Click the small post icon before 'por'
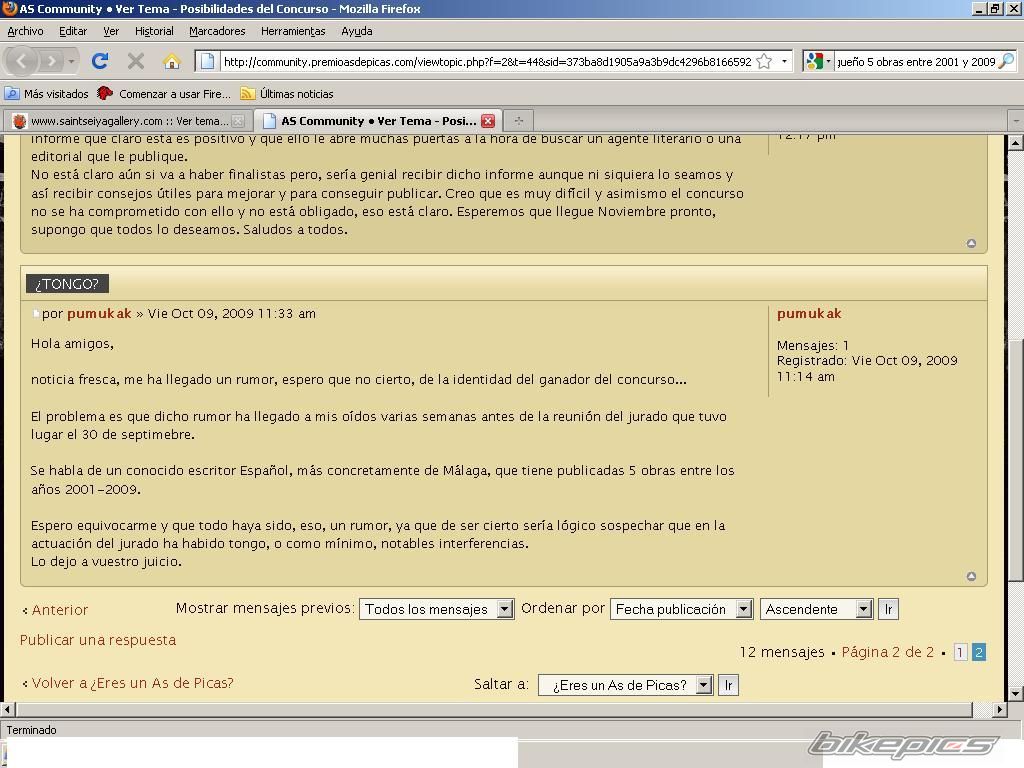 (x=36, y=314)
